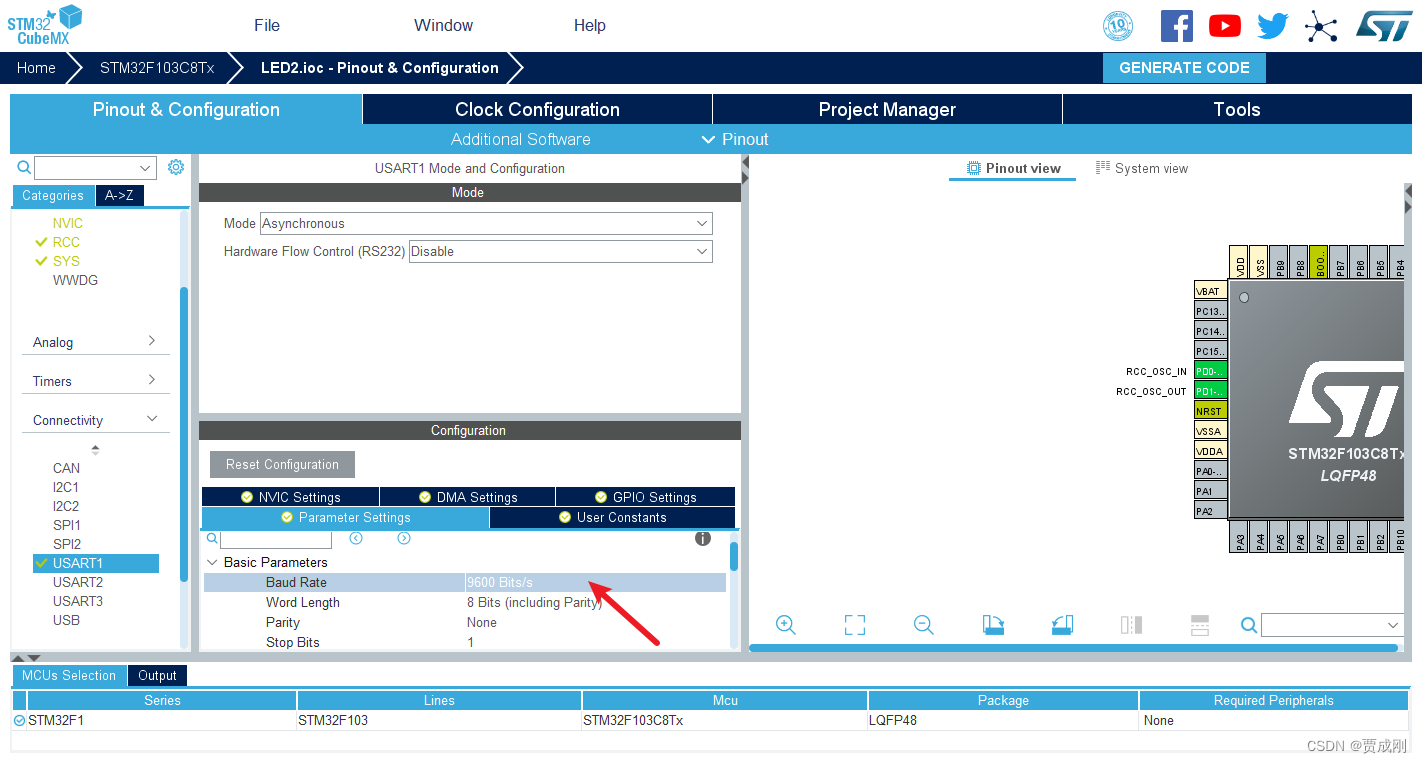The height and width of the screenshot is (763, 1422).
Task: Select USART2 in Connectivity list
Action: tap(78, 582)
